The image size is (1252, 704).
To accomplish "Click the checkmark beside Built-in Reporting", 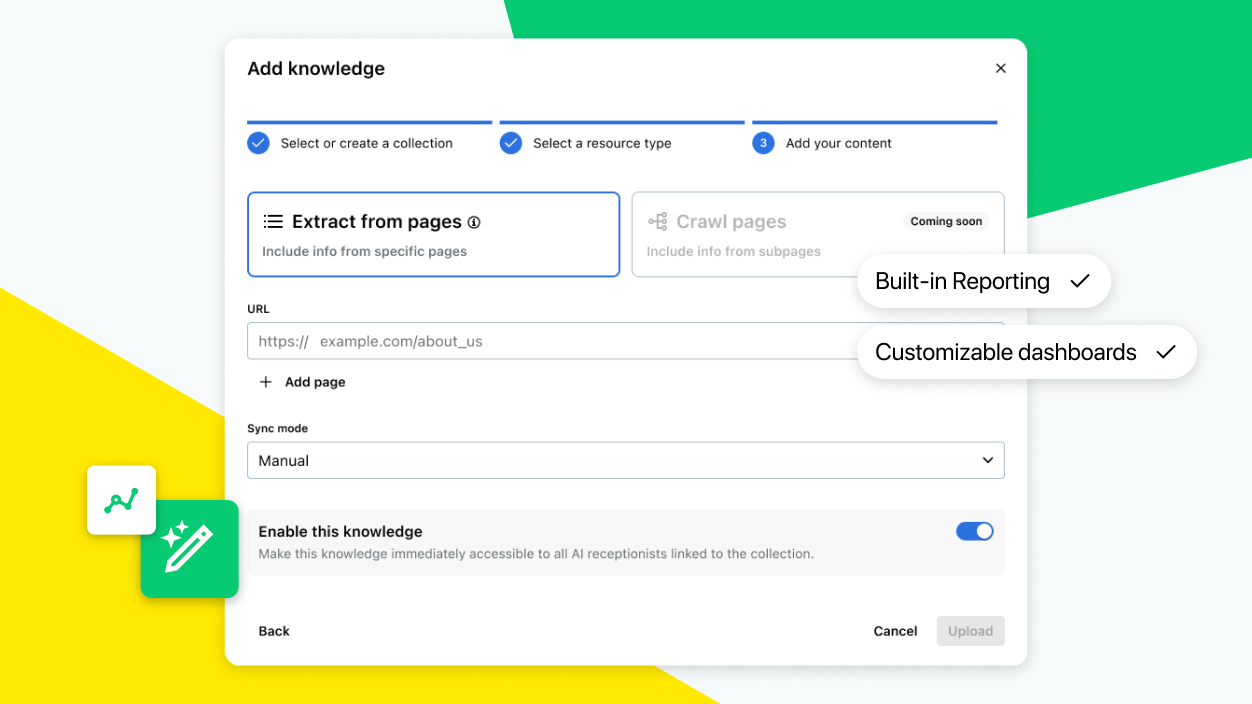I will coord(1080,281).
